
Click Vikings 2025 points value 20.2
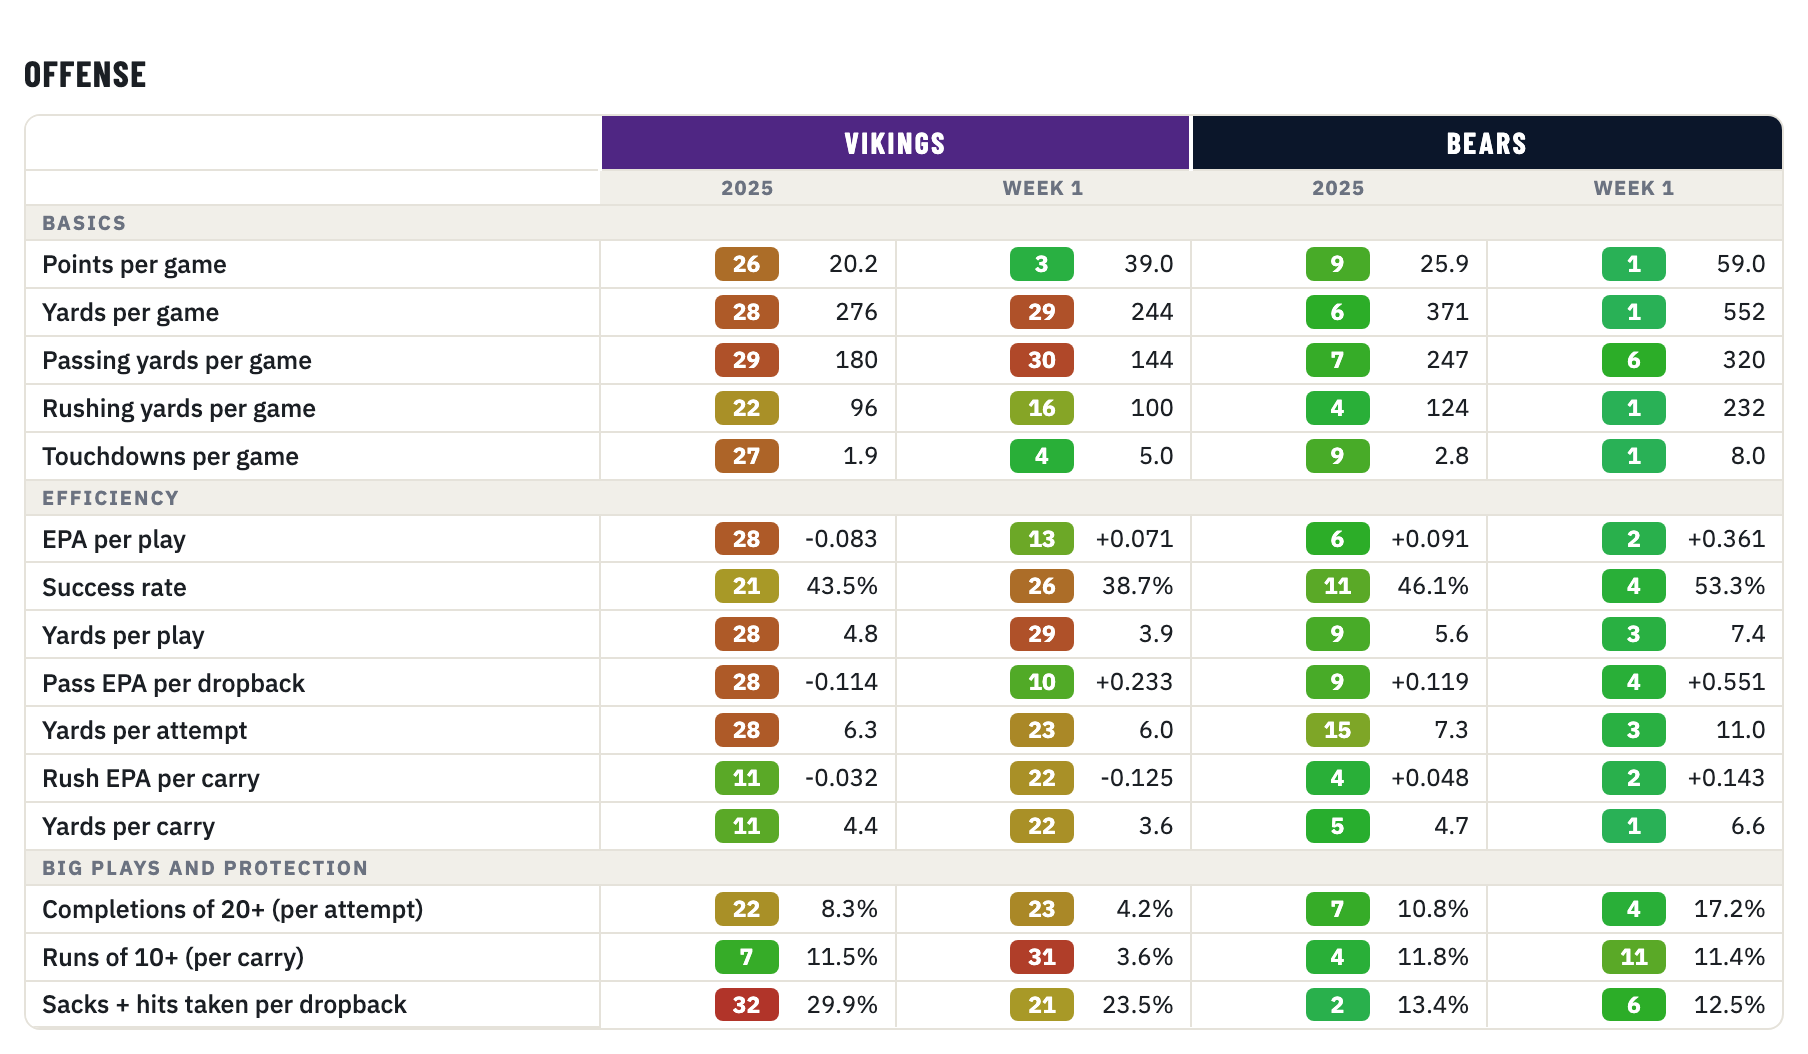[x=853, y=264]
